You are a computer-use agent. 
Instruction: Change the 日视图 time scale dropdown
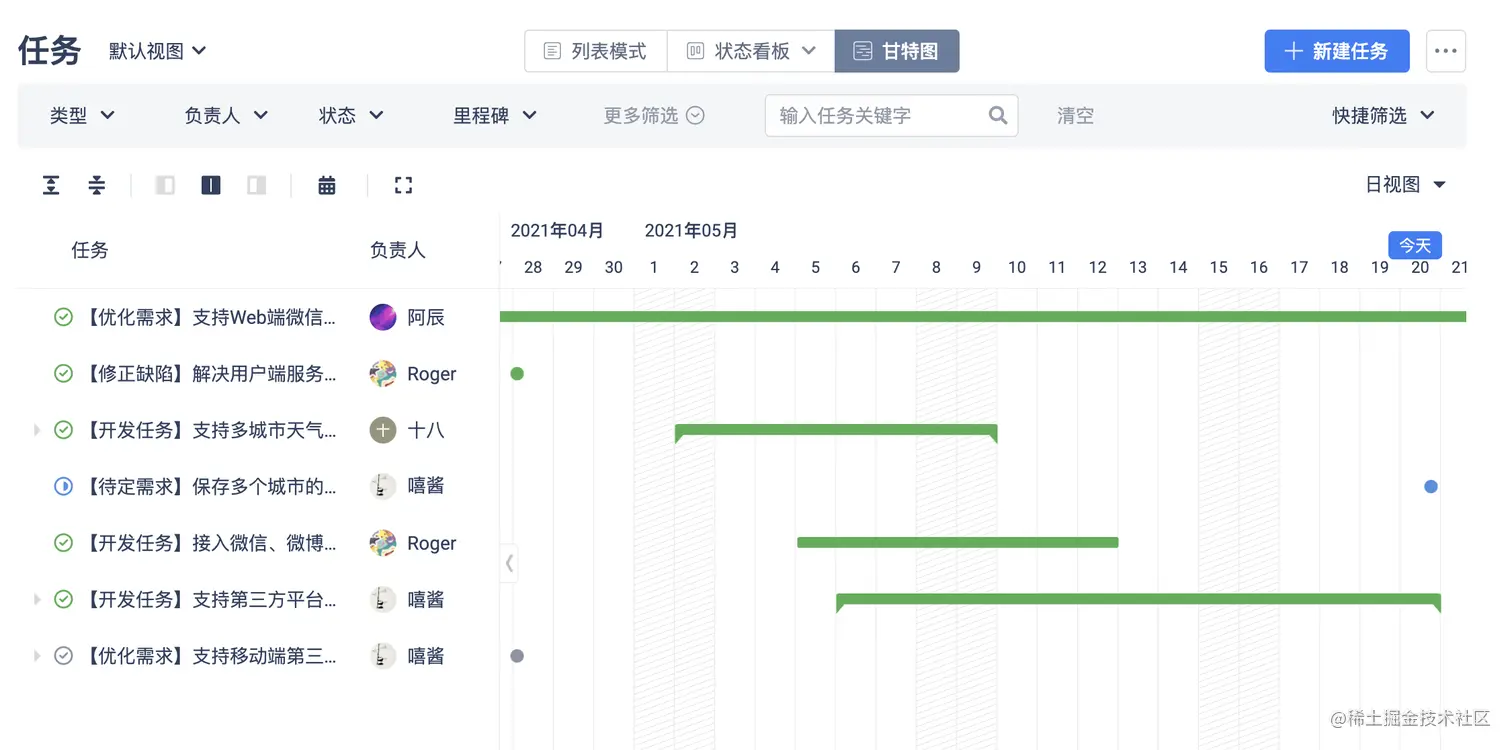(1406, 184)
